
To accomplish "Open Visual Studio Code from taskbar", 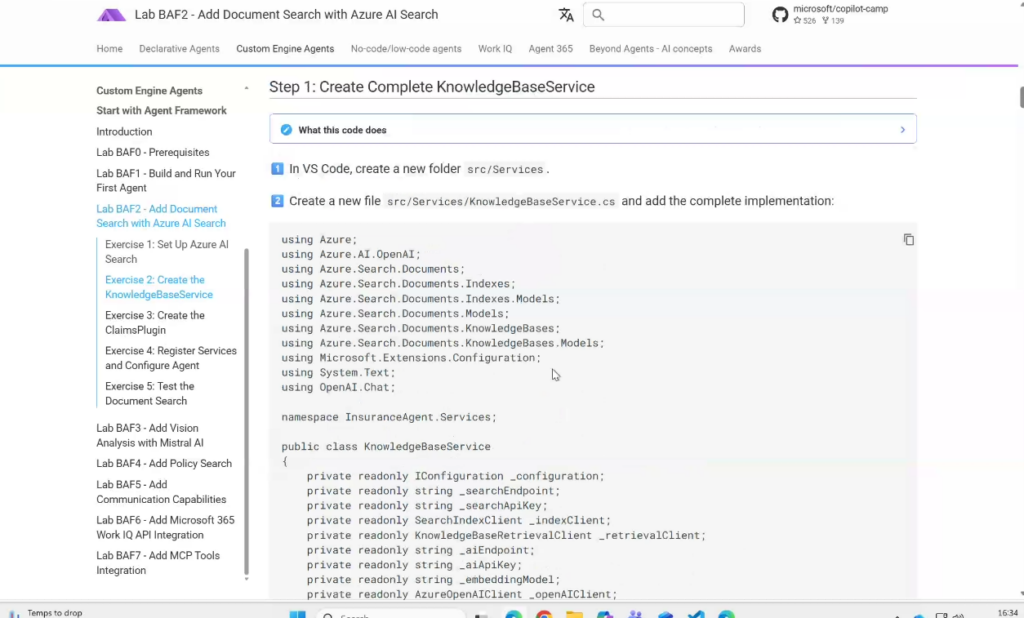I will pyautogui.click(x=695, y=615).
